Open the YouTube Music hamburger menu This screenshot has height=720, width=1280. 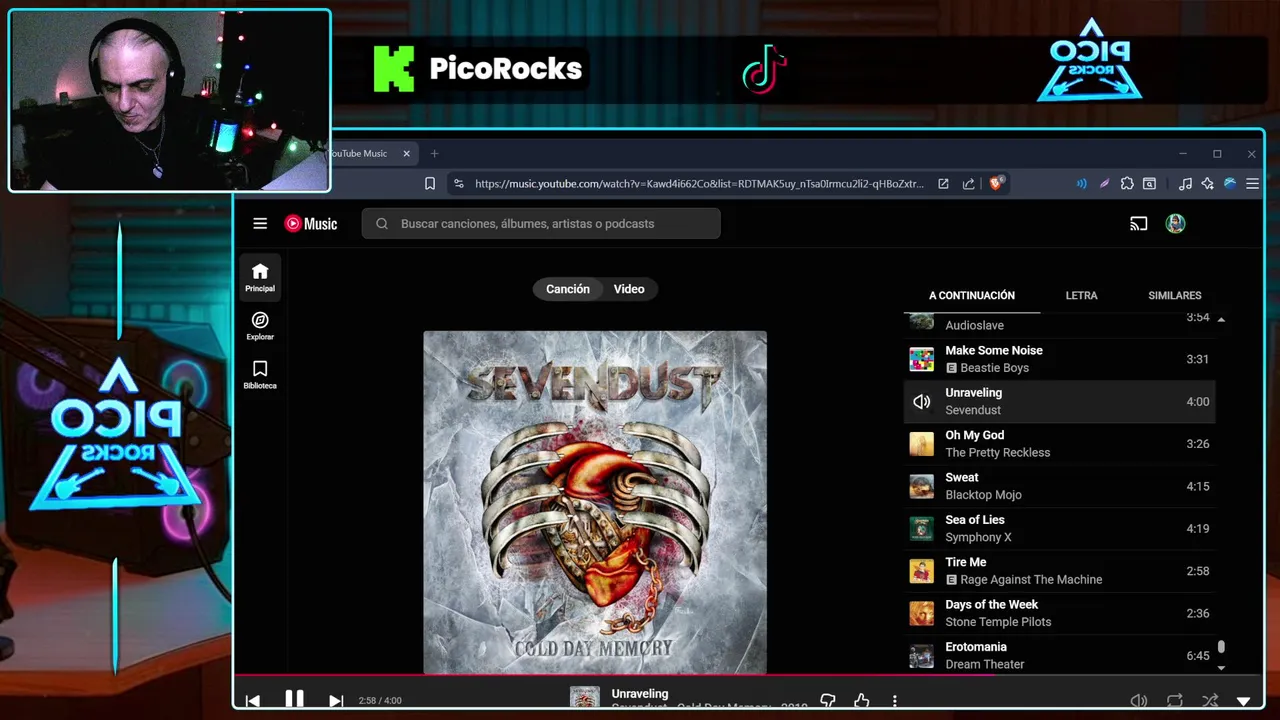coord(260,224)
